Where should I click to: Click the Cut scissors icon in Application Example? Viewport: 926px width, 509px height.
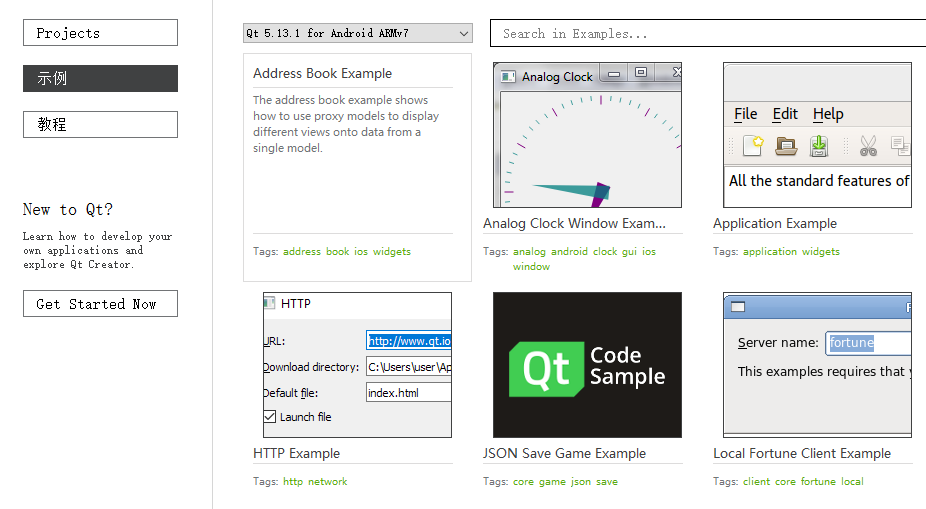tap(868, 146)
